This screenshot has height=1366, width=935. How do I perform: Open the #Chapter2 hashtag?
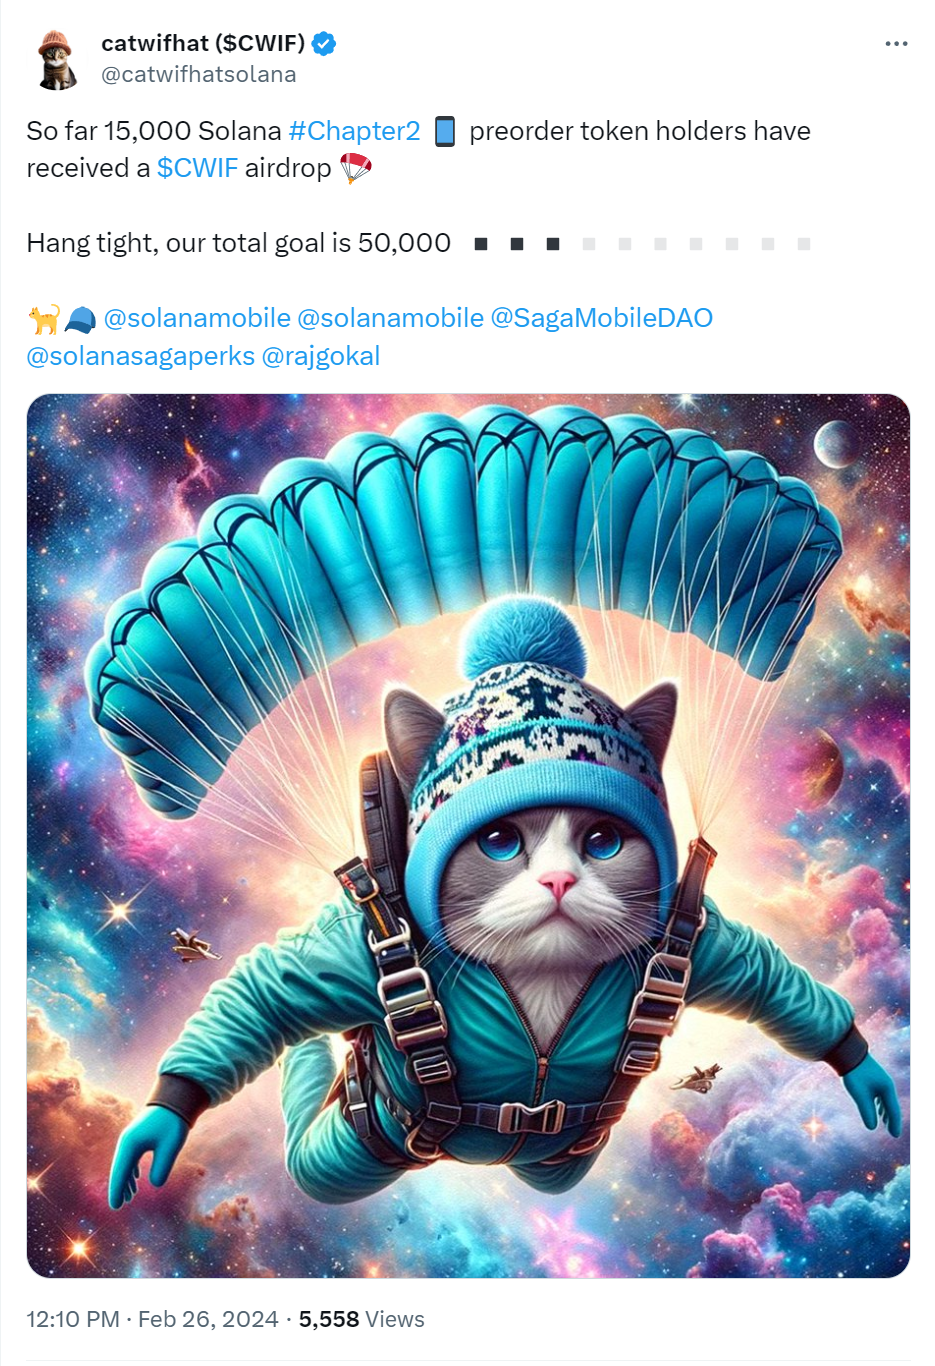(x=354, y=131)
